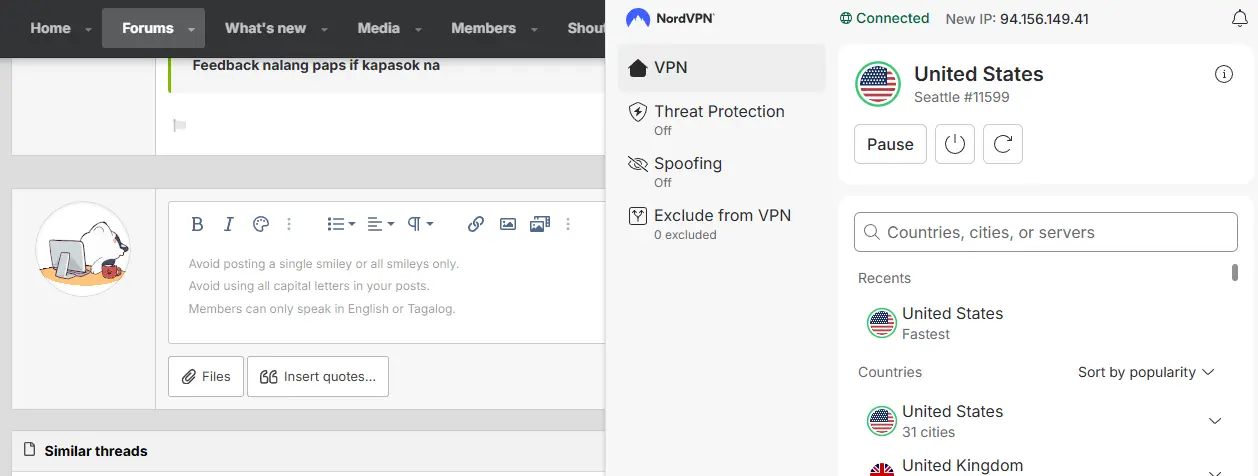Image resolution: width=1258 pixels, height=476 pixels.
Task: Click the user avatar thumbnail
Action: pos(83,248)
